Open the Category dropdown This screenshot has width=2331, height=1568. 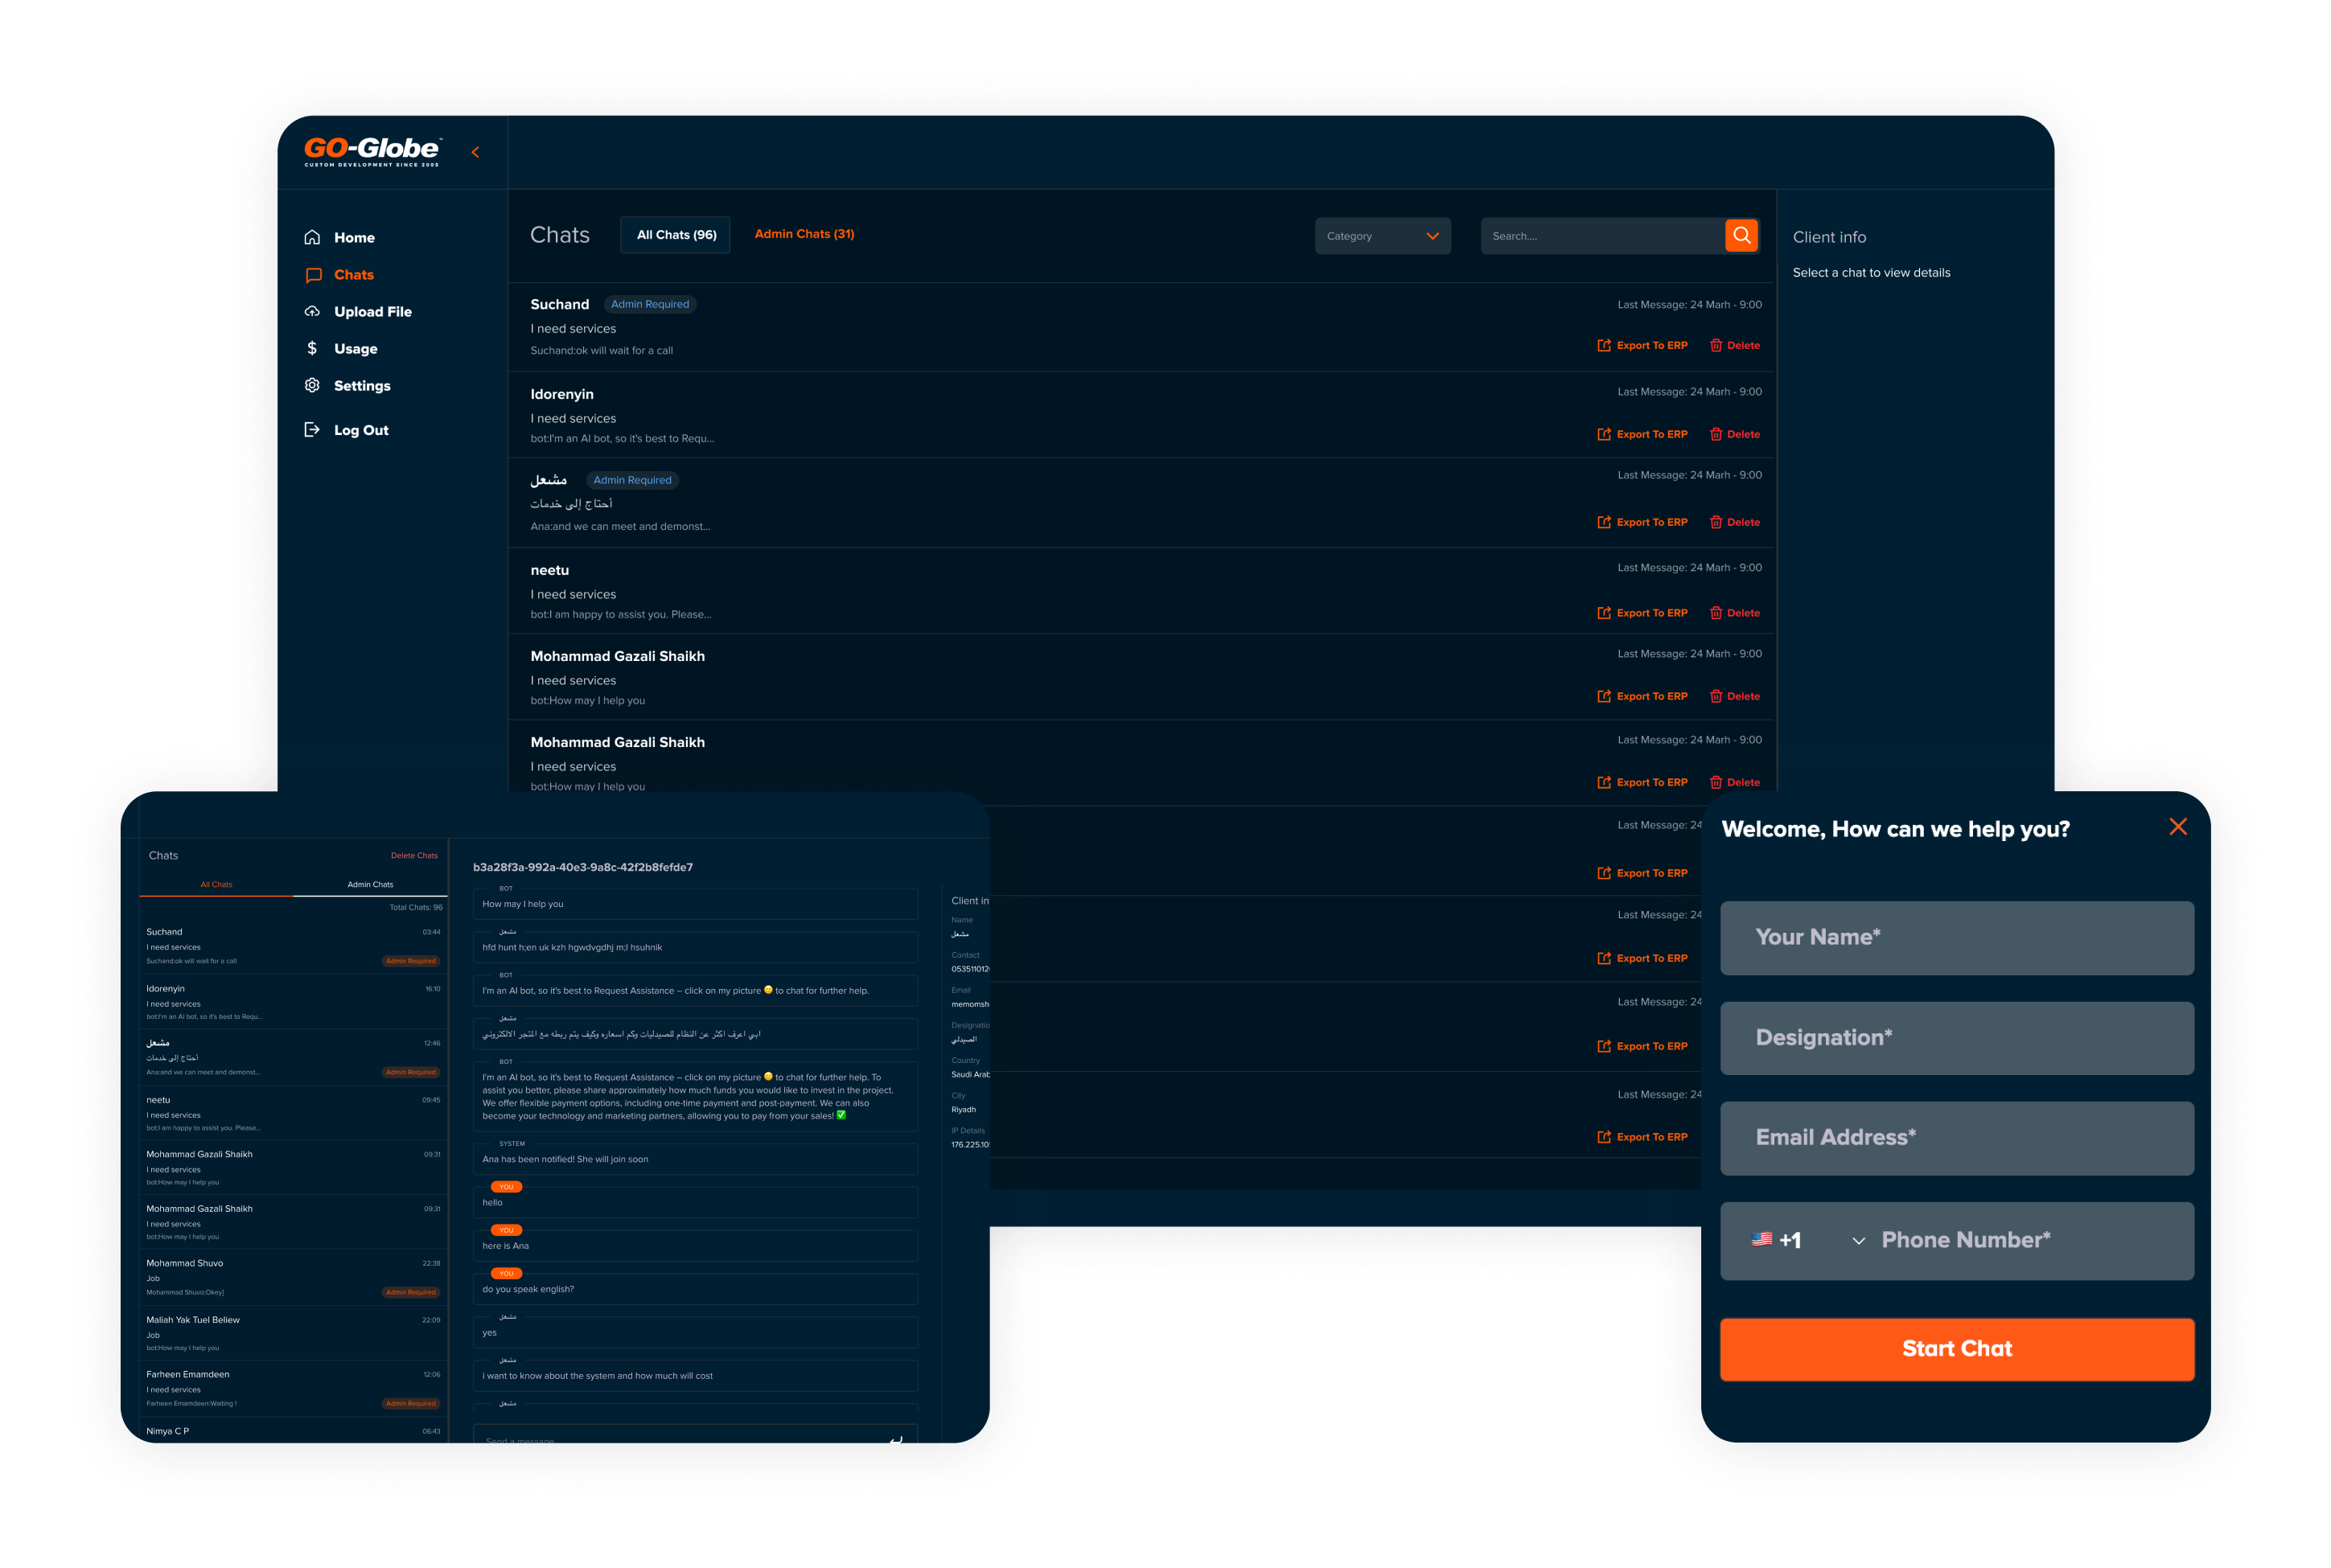pos(1382,236)
